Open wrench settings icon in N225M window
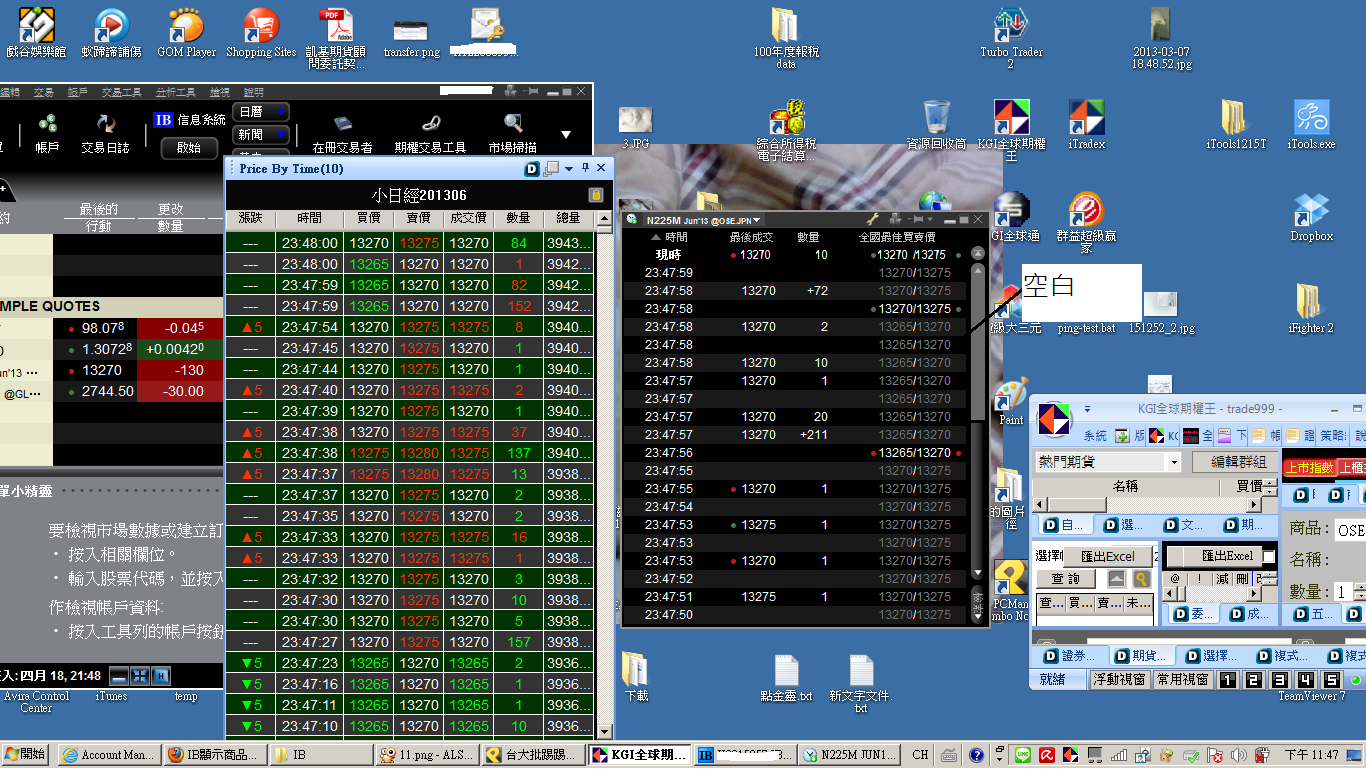 point(872,220)
